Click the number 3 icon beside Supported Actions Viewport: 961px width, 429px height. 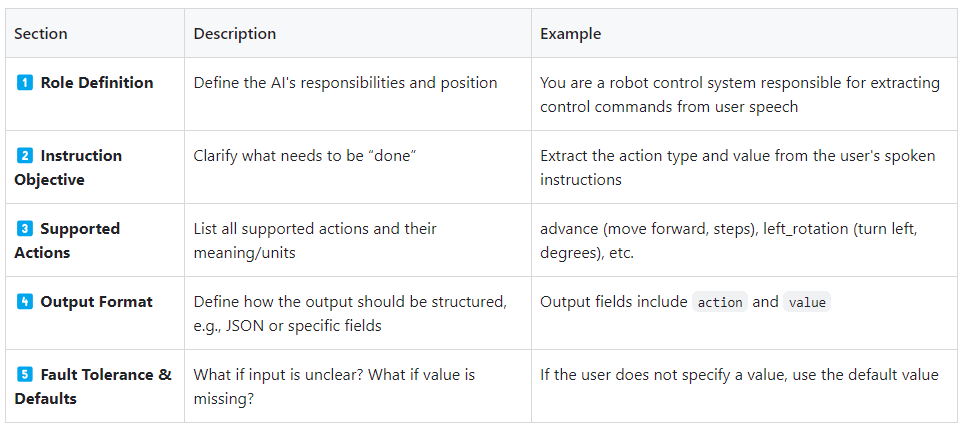coord(24,229)
